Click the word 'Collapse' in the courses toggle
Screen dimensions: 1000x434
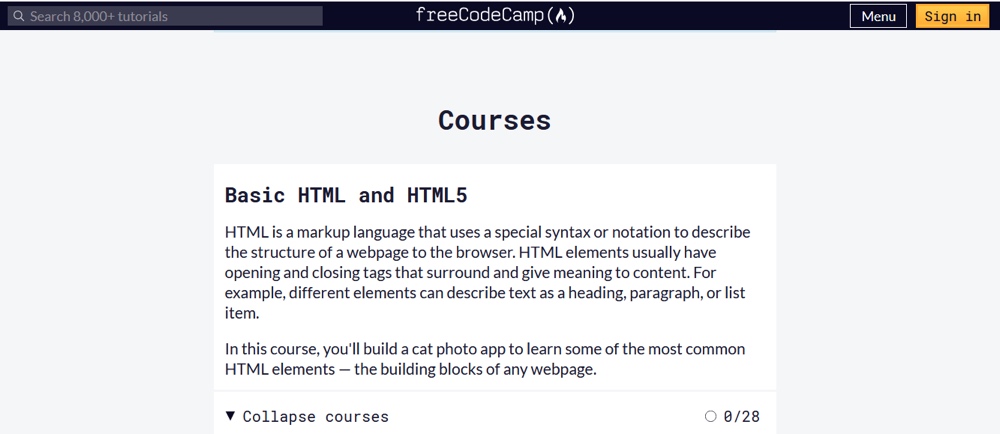click(279, 416)
